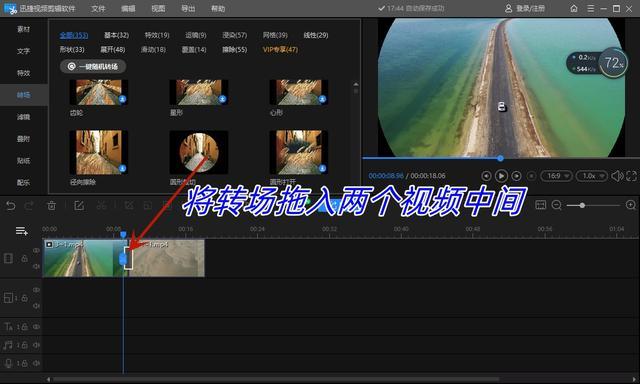
Task: Mute the voiceover track
Action: click(x=36, y=363)
